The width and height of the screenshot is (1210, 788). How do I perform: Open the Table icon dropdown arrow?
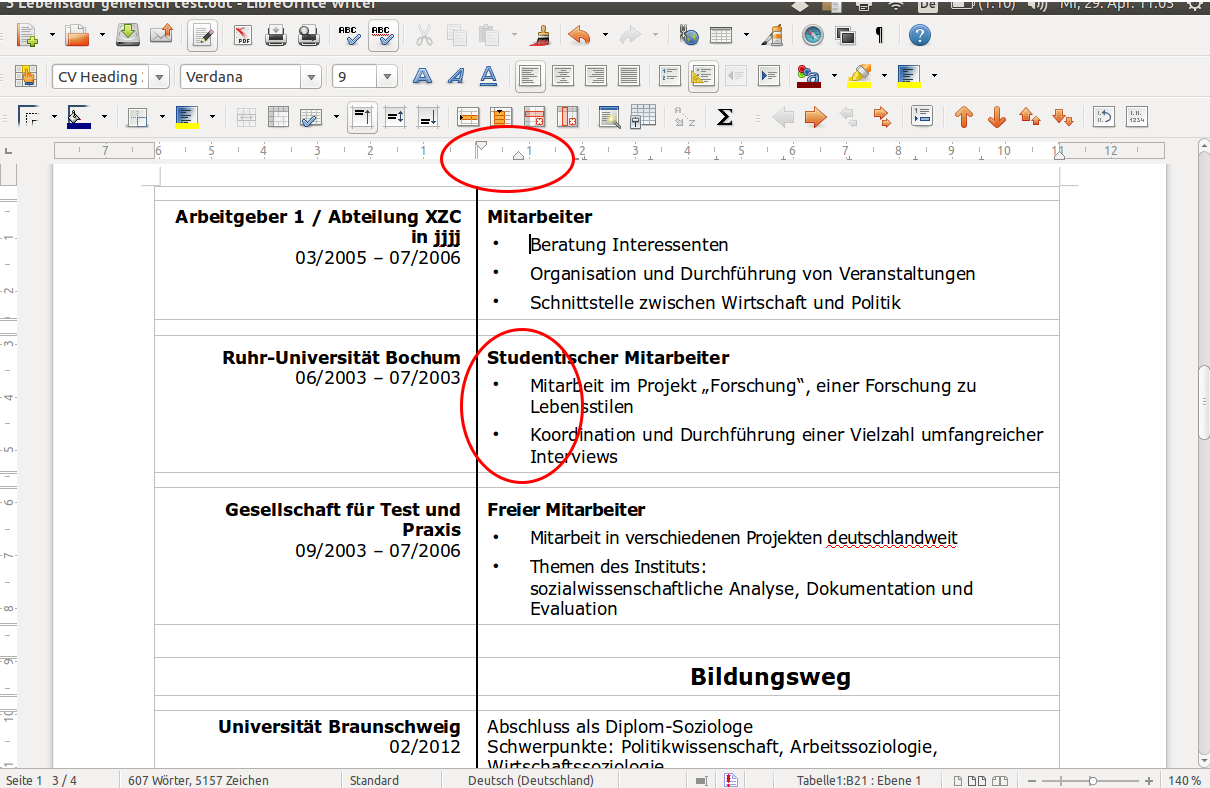[746, 36]
